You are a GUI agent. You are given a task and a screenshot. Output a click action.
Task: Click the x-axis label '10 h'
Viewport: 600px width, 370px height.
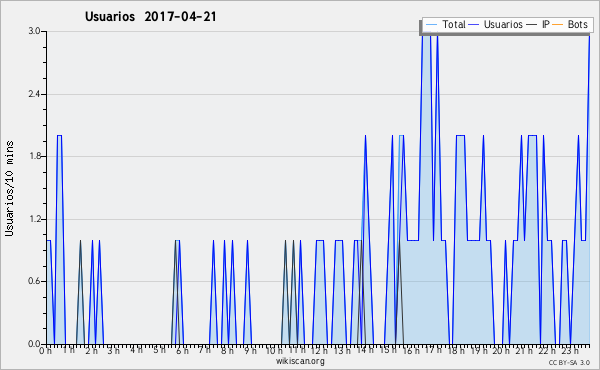(274, 350)
